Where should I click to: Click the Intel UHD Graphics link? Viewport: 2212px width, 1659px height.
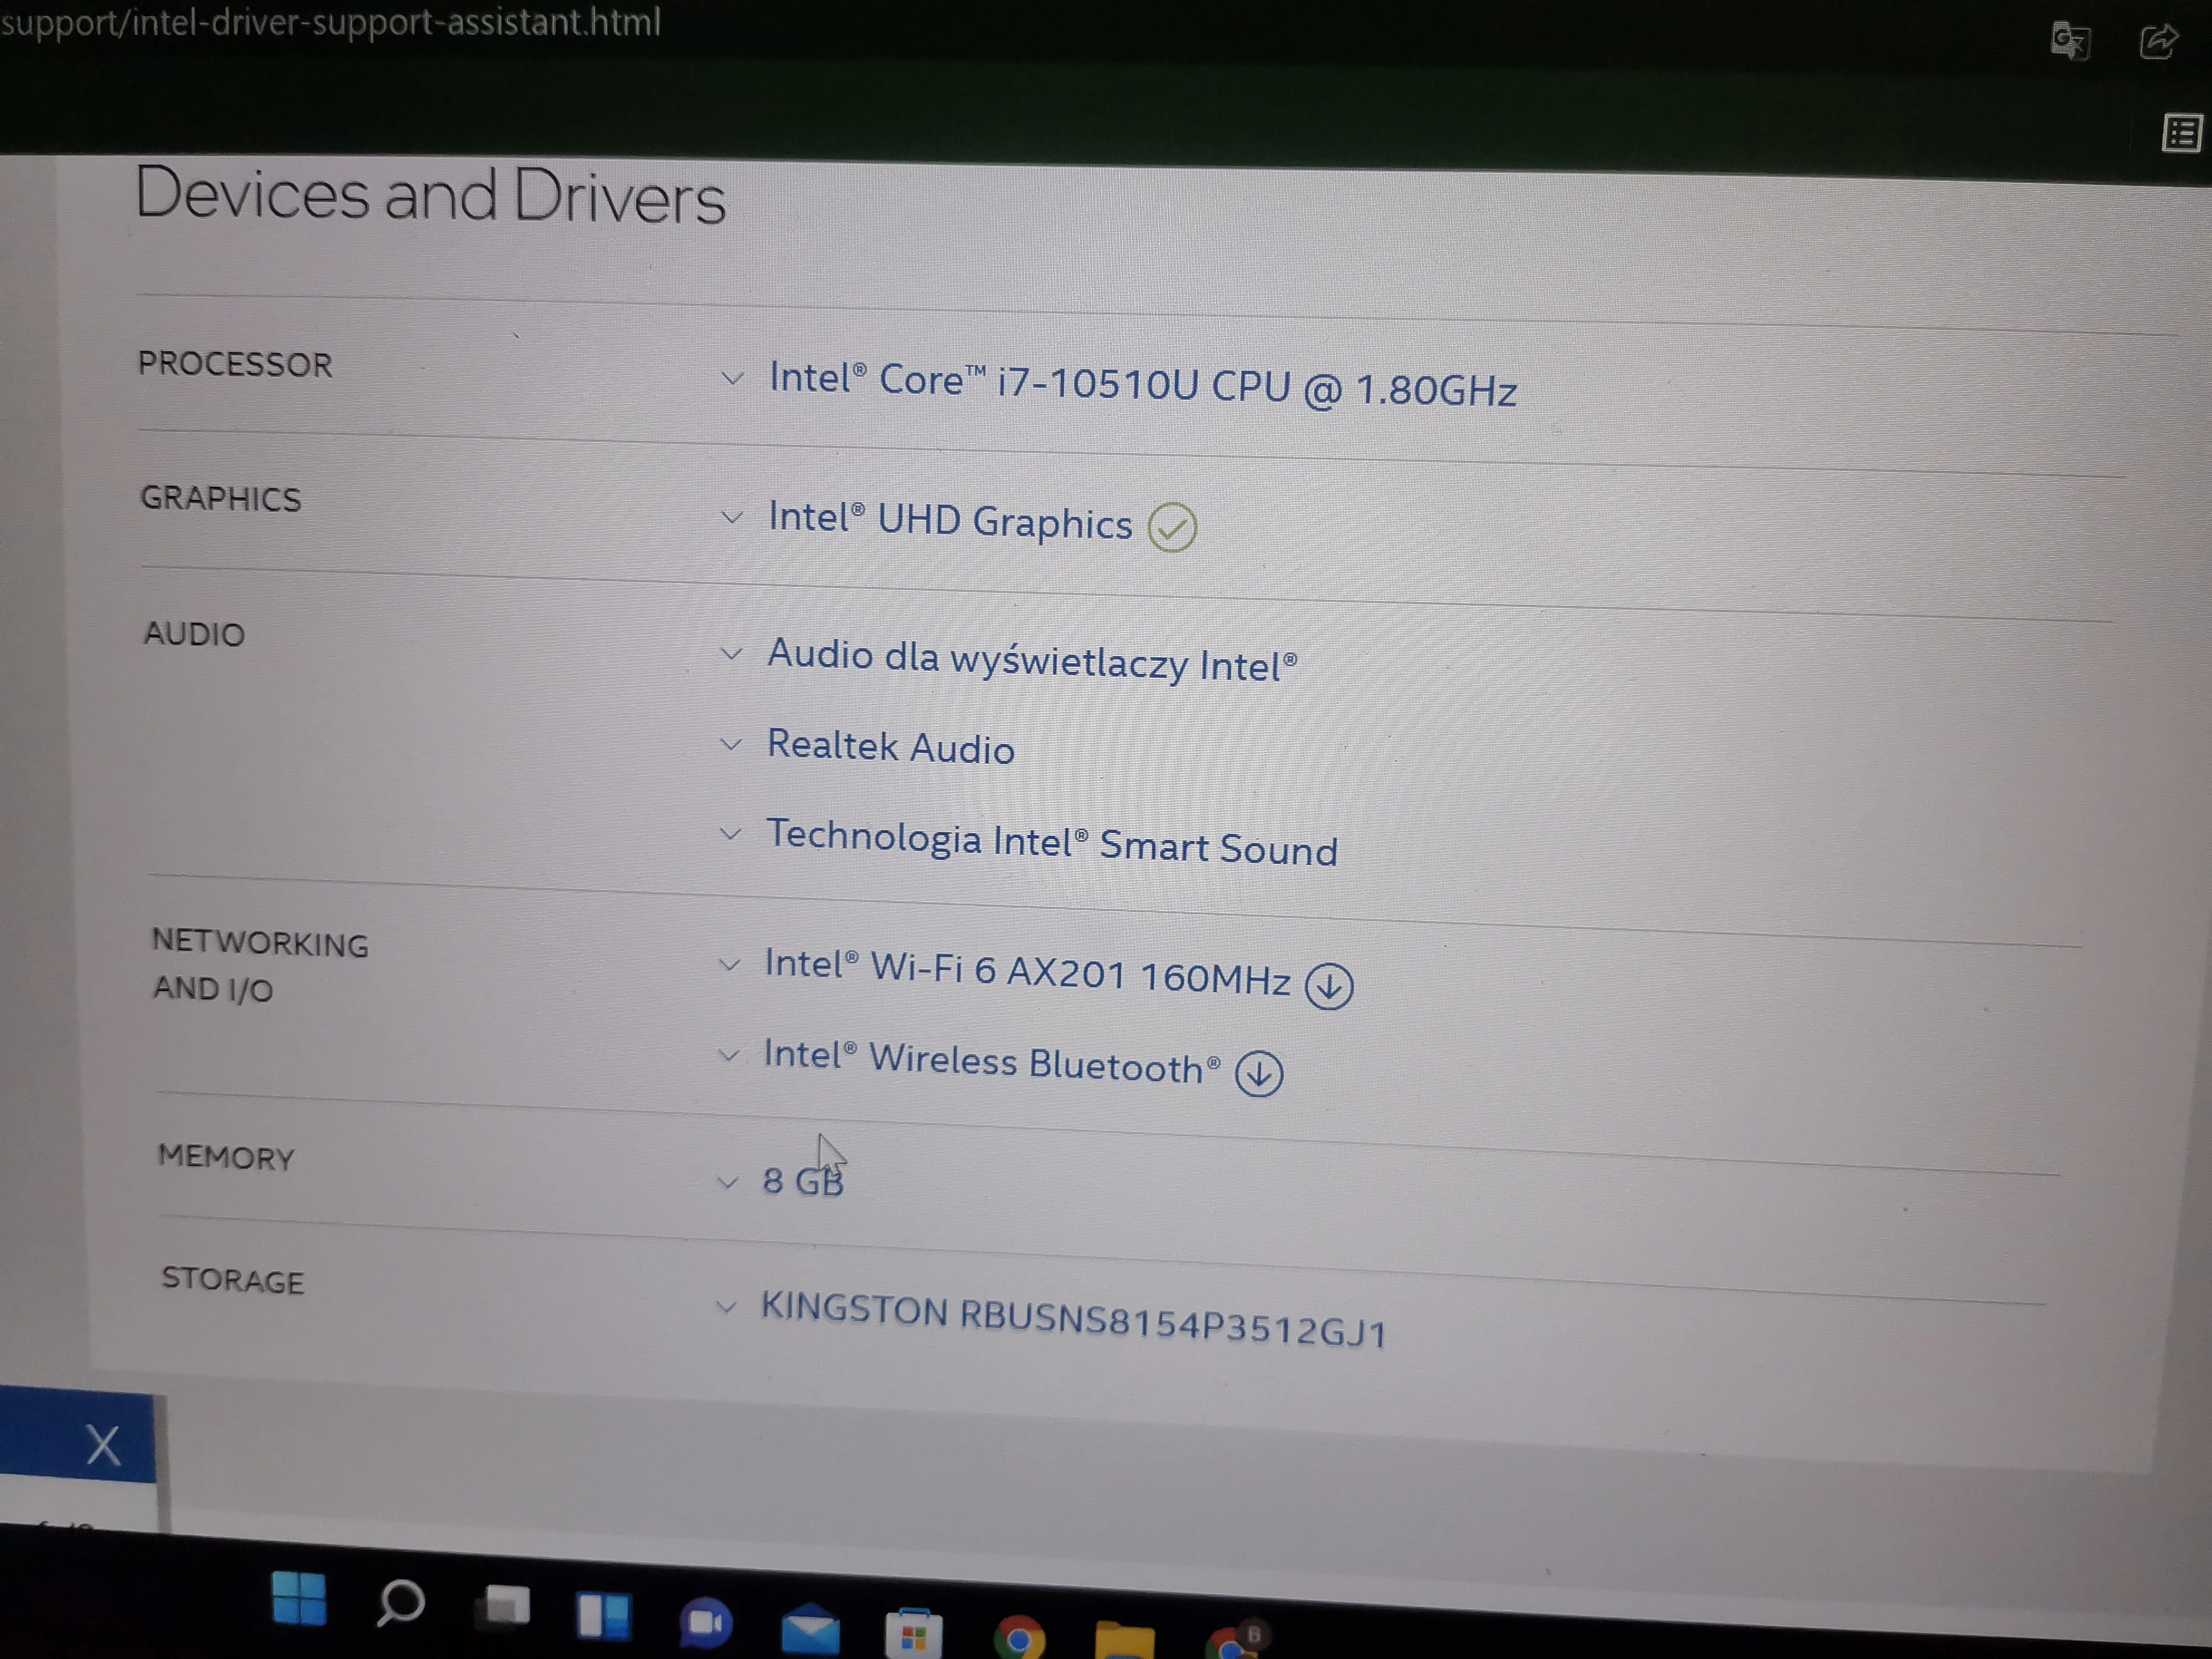pyautogui.click(x=949, y=521)
